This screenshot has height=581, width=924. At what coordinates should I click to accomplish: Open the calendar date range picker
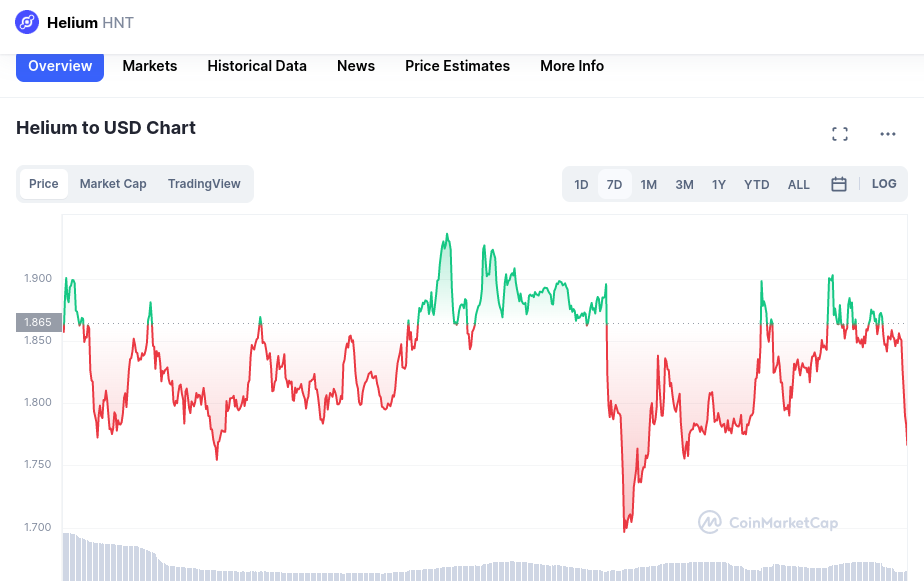coord(839,184)
